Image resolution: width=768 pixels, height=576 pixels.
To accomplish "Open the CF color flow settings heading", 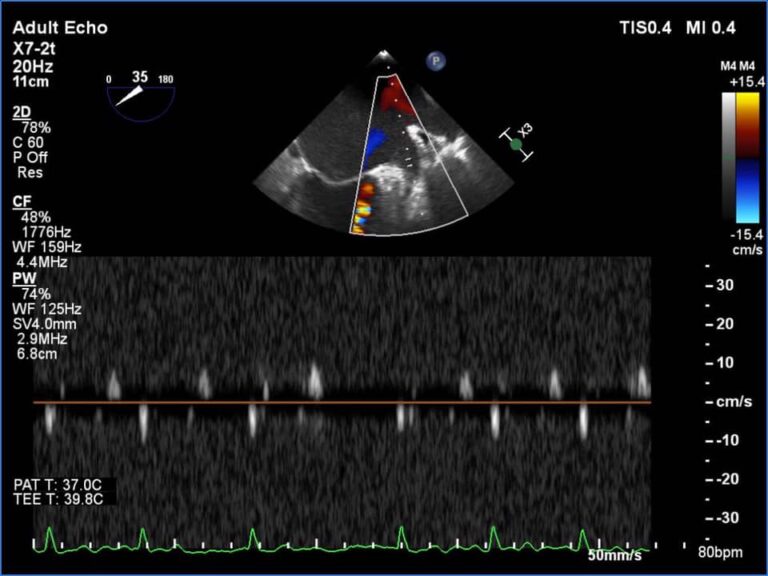I will [x=21, y=202].
